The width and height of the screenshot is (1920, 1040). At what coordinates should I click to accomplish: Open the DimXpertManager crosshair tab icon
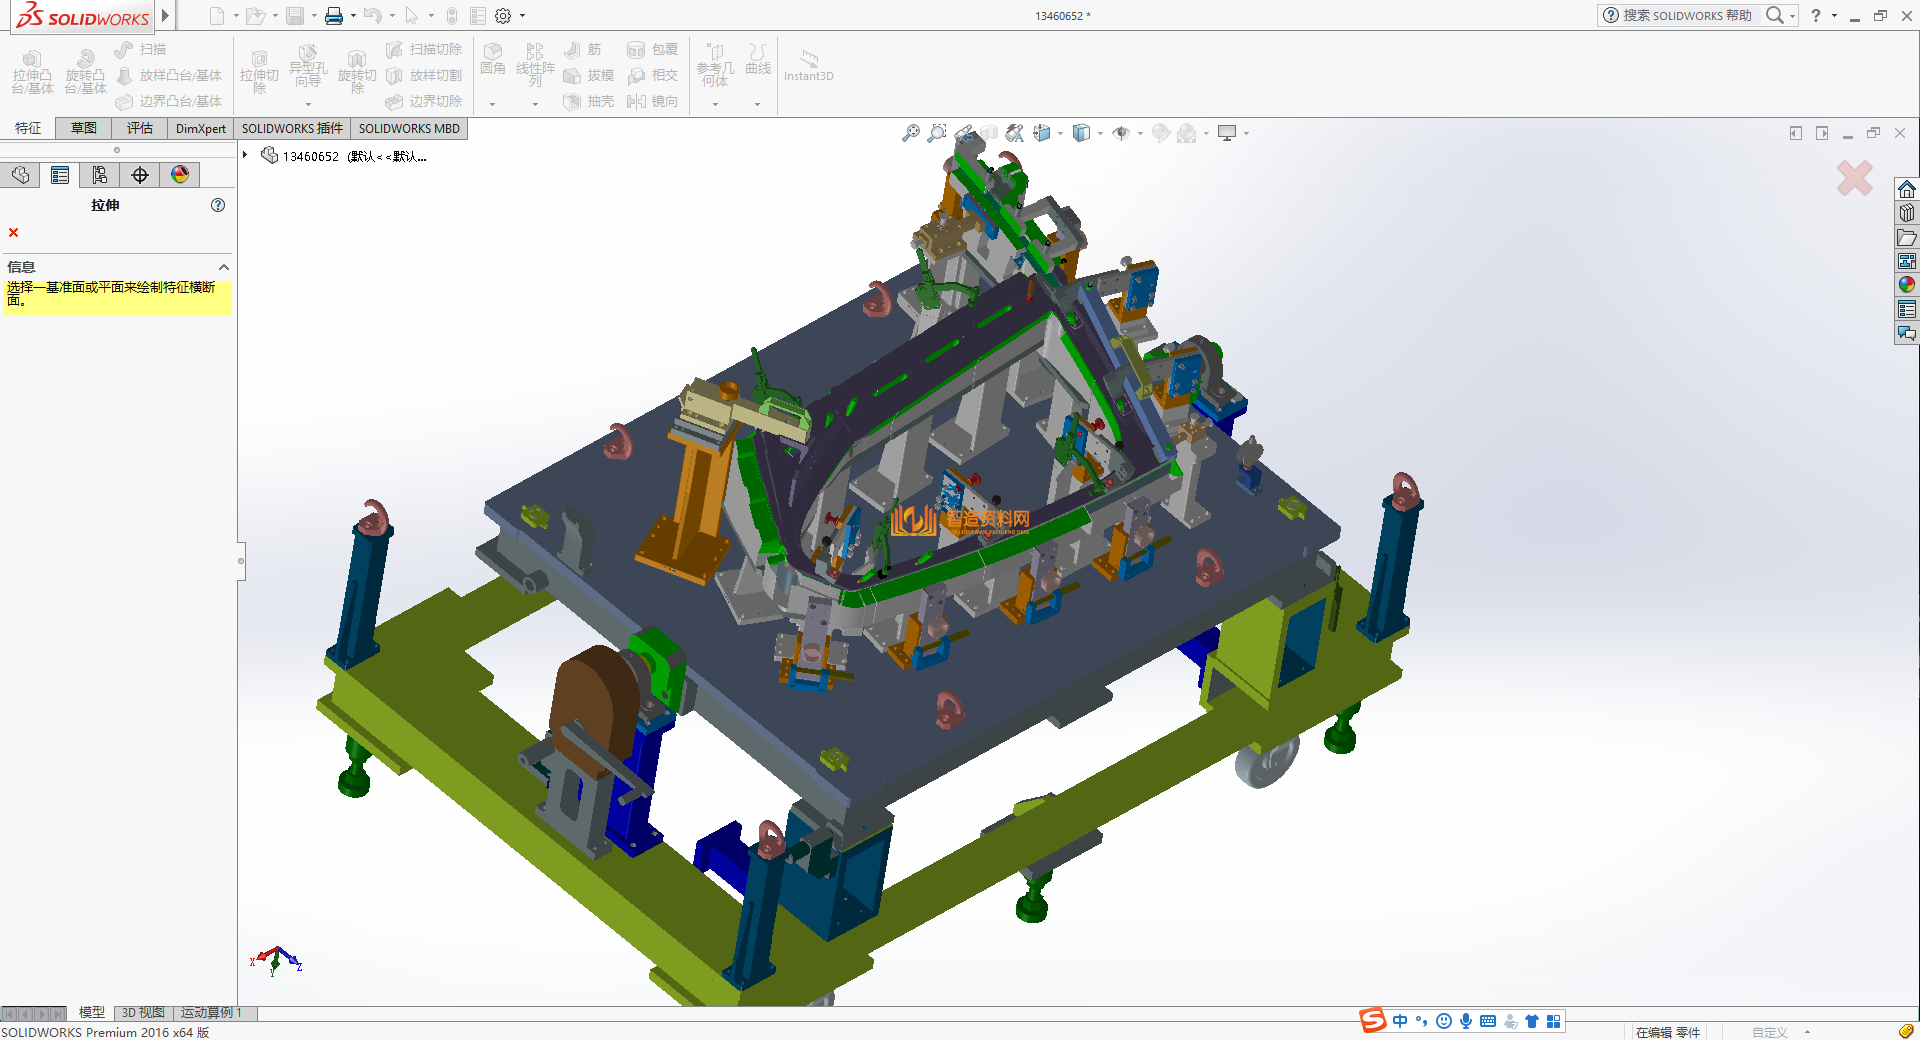140,175
